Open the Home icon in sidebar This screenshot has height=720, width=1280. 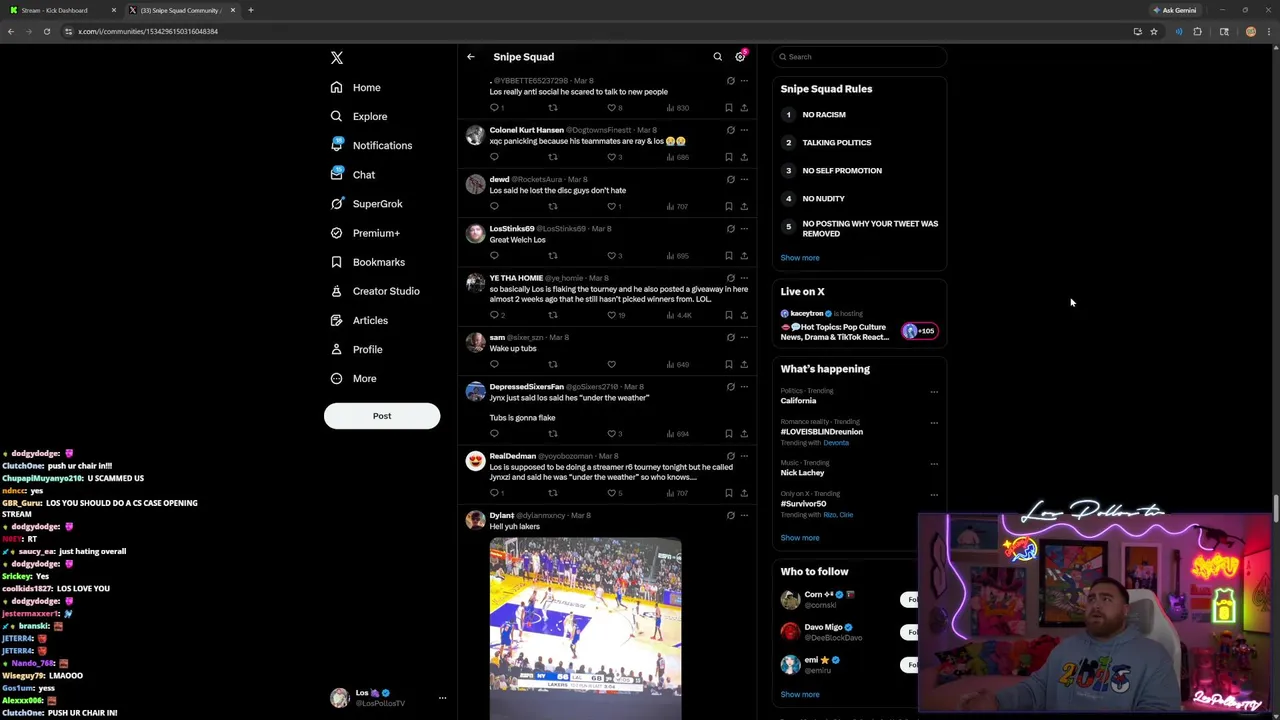click(337, 88)
